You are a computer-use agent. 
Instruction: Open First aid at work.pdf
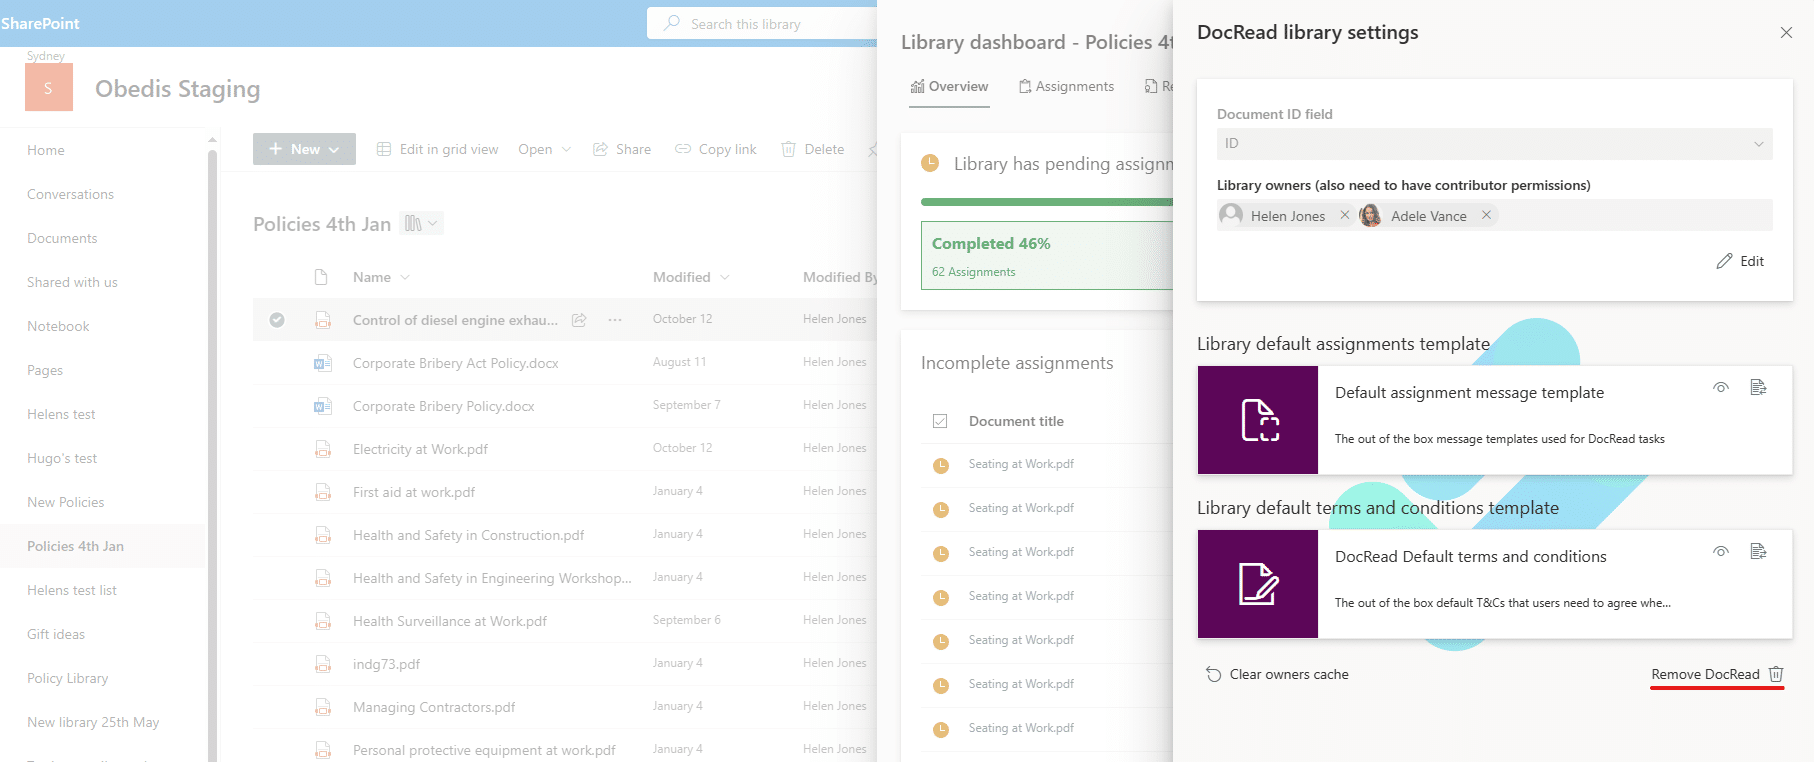tap(414, 492)
